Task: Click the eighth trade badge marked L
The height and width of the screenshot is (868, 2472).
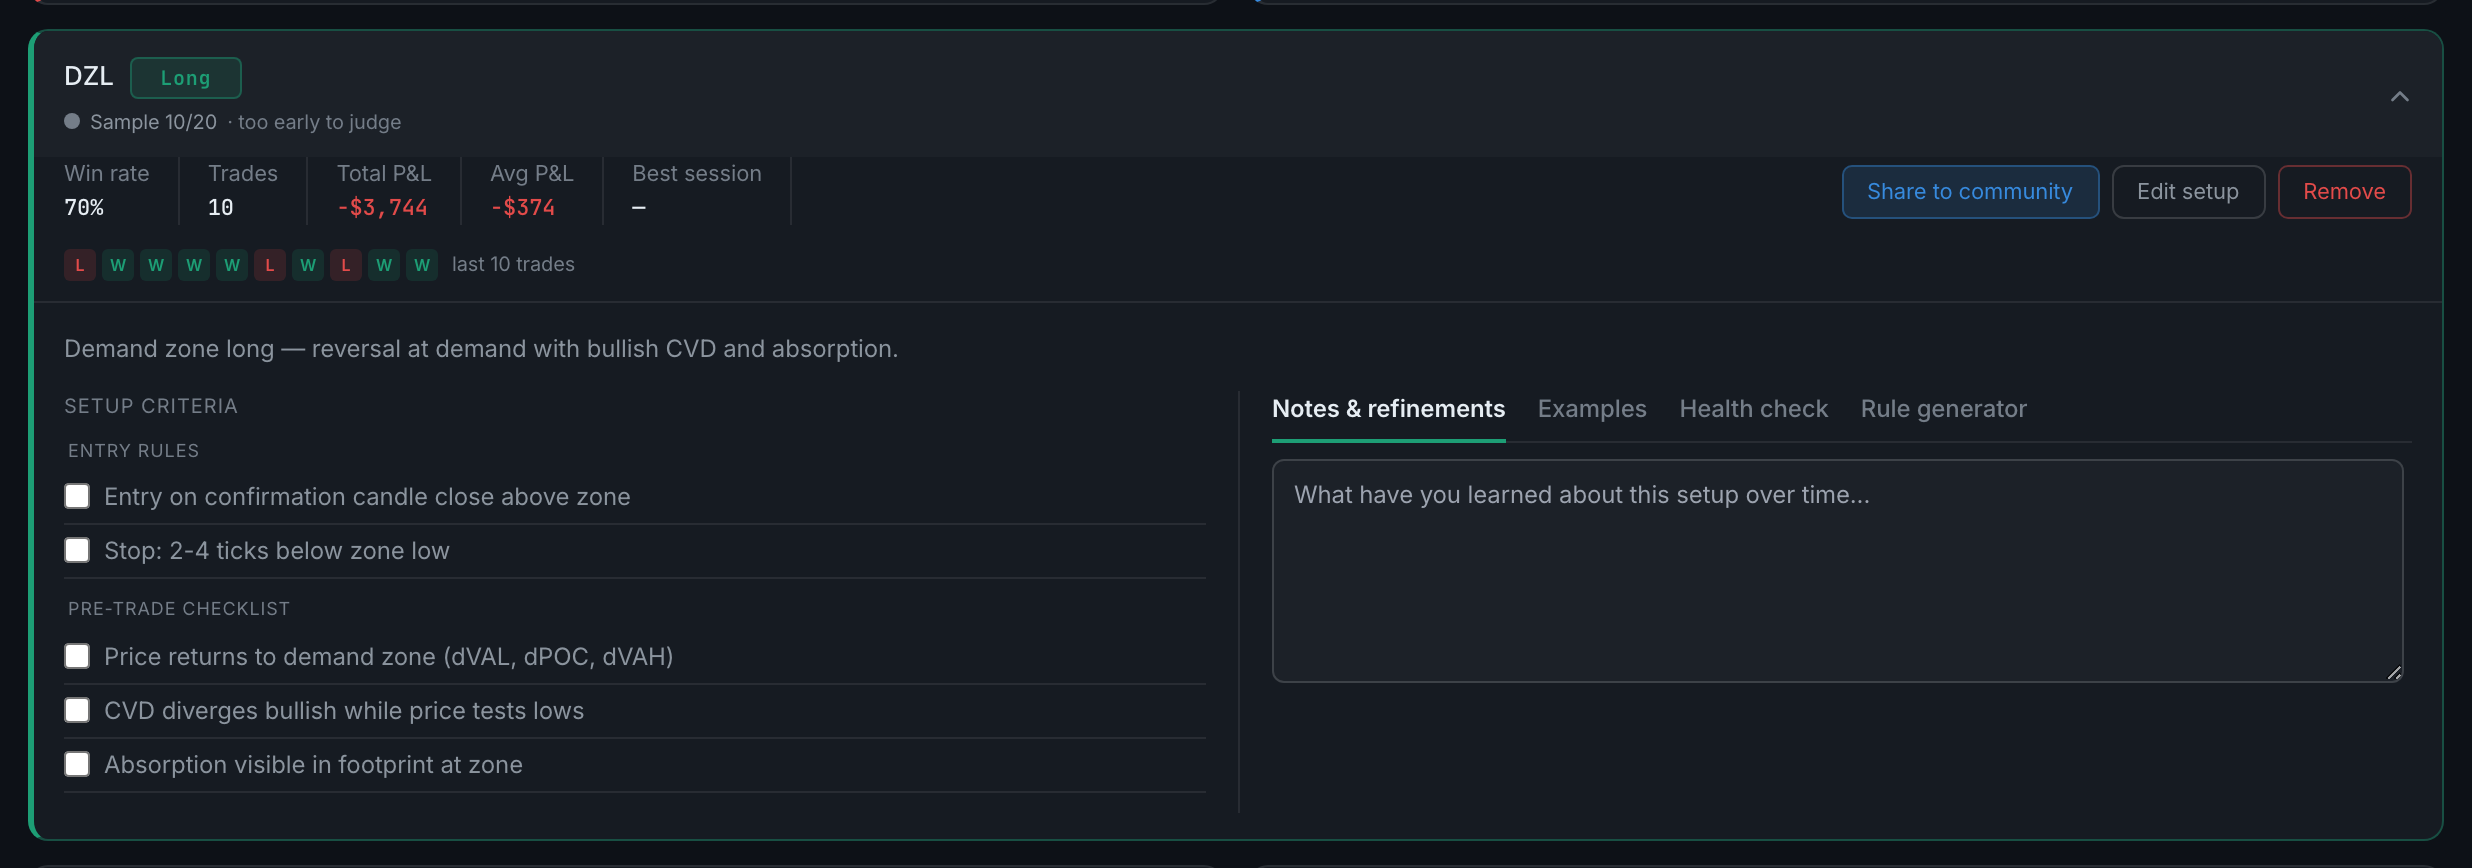Action: (x=346, y=265)
